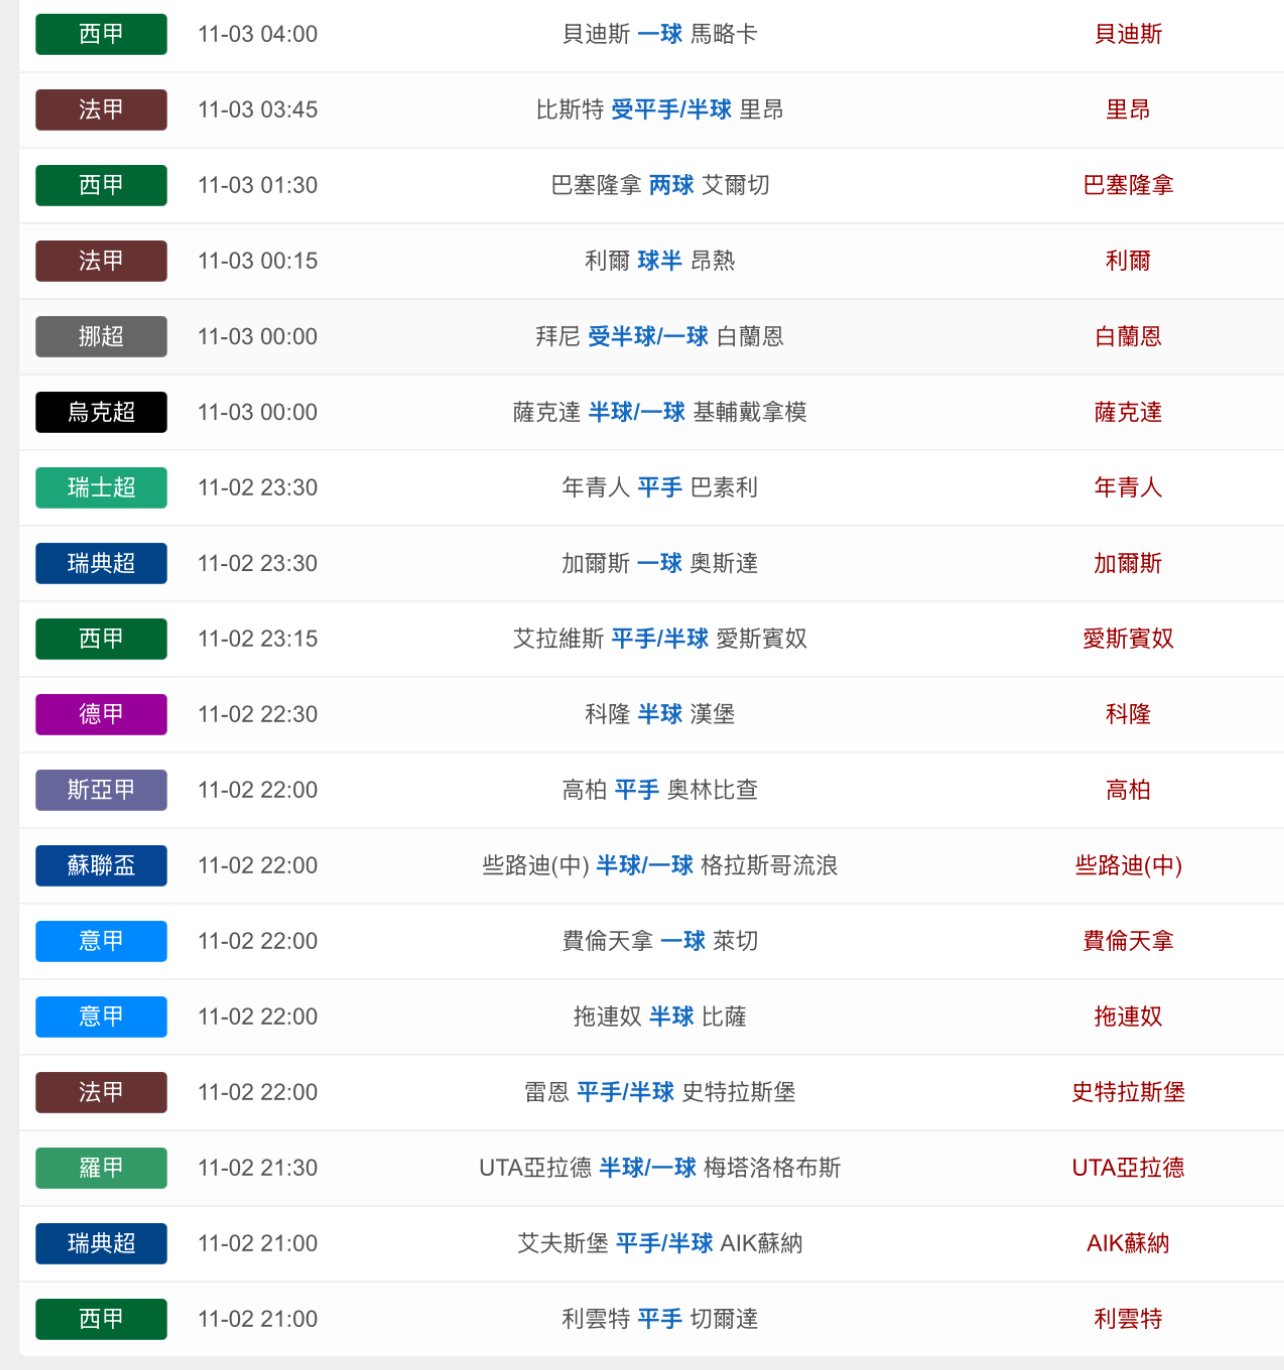Click the 挪超 league badge

coord(101,336)
